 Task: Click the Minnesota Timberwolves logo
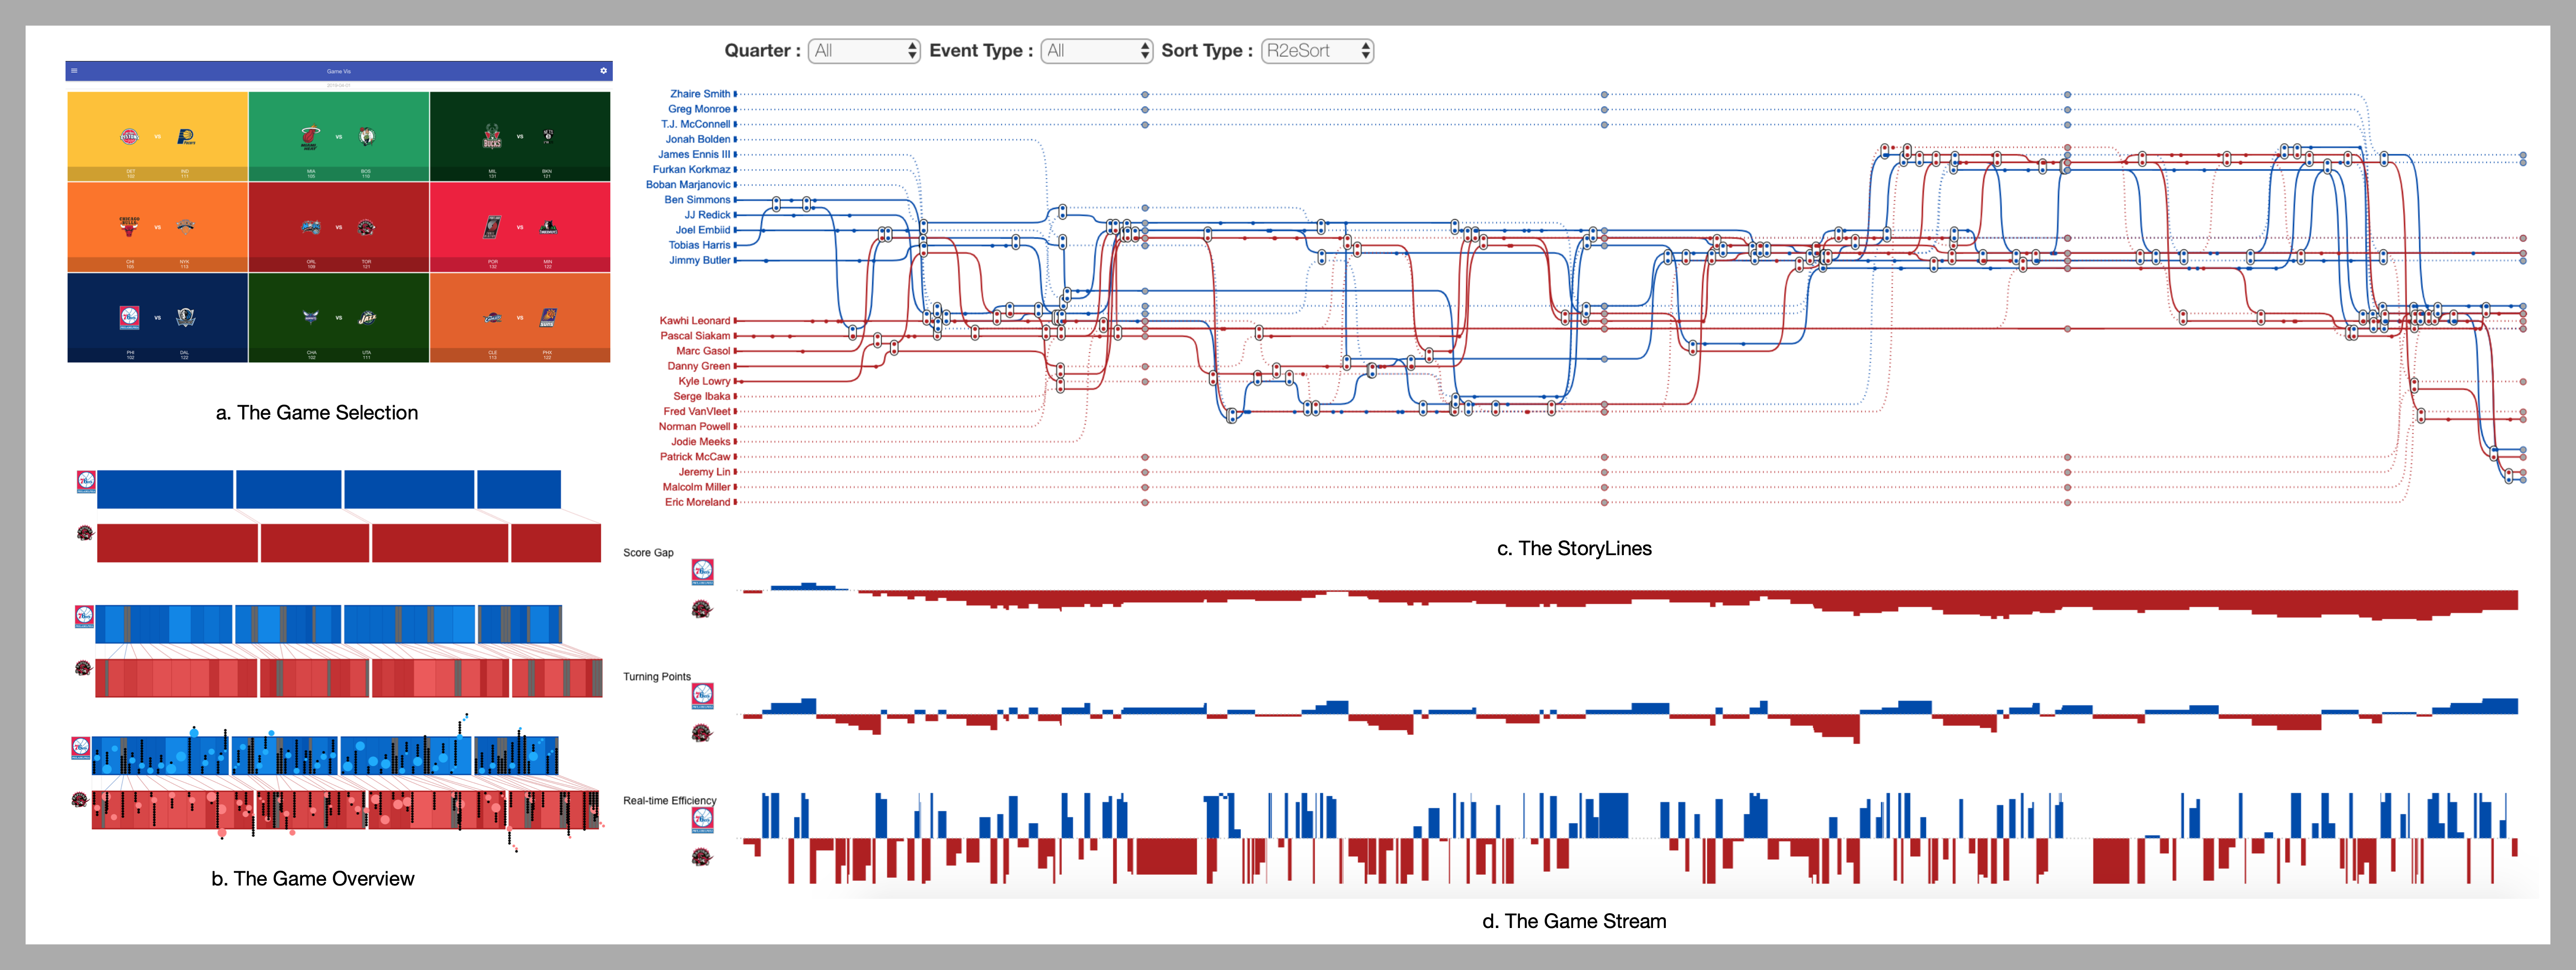tap(548, 227)
